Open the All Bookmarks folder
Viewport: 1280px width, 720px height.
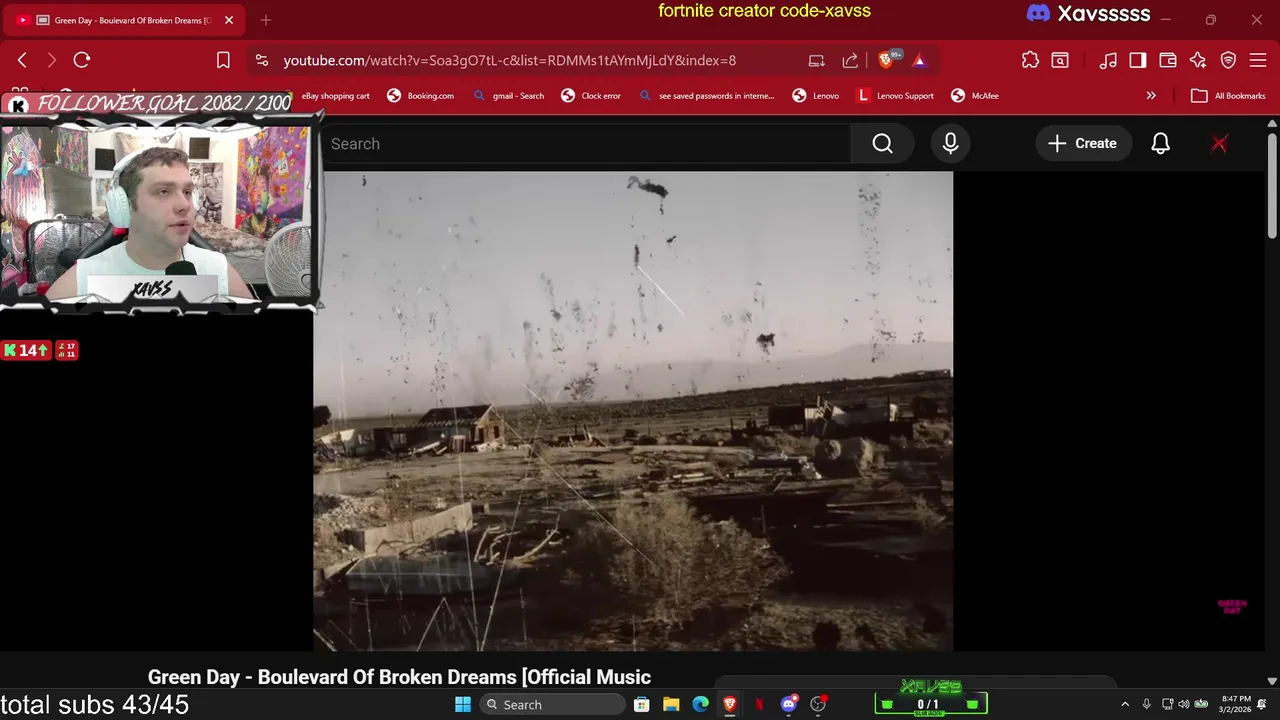coord(1228,96)
